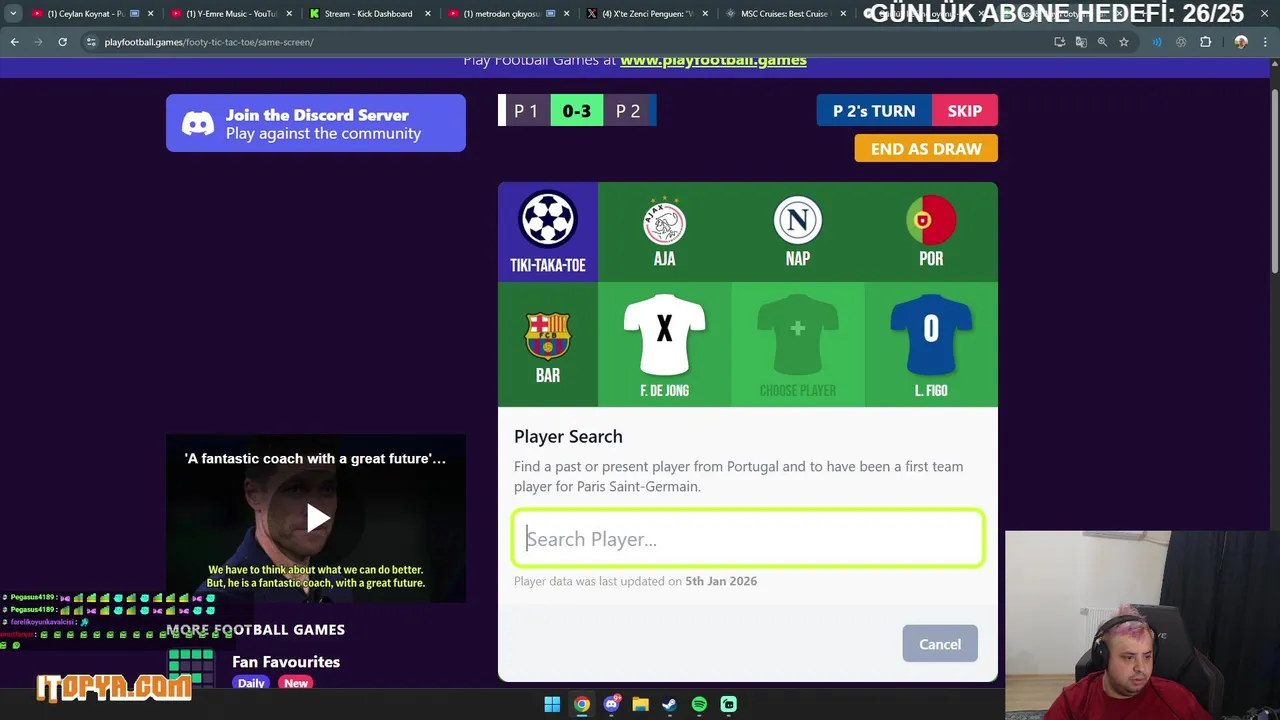This screenshot has width=1280, height=720.
Task: Open Chrome's three-dot menu
Action: pyautogui.click(x=1264, y=42)
